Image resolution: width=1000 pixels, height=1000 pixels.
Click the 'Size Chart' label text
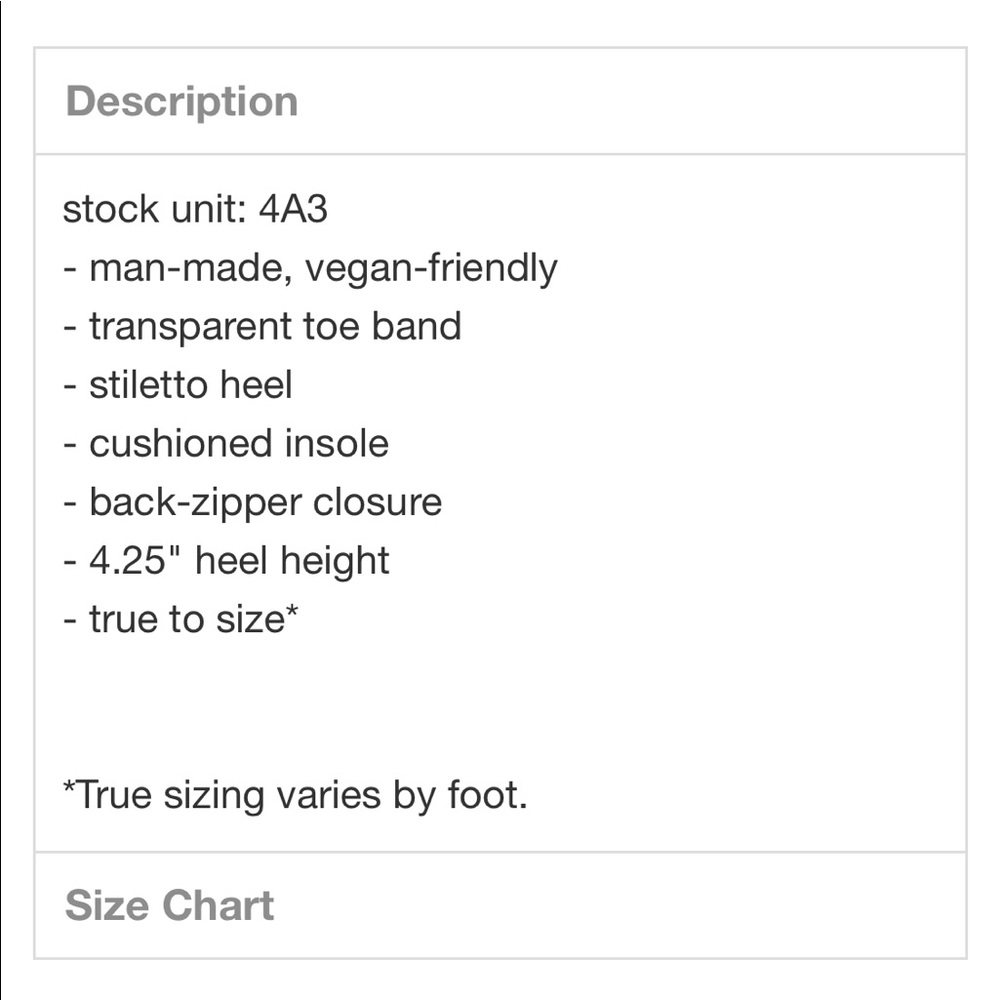pyautogui.click(x=169, y=906)
